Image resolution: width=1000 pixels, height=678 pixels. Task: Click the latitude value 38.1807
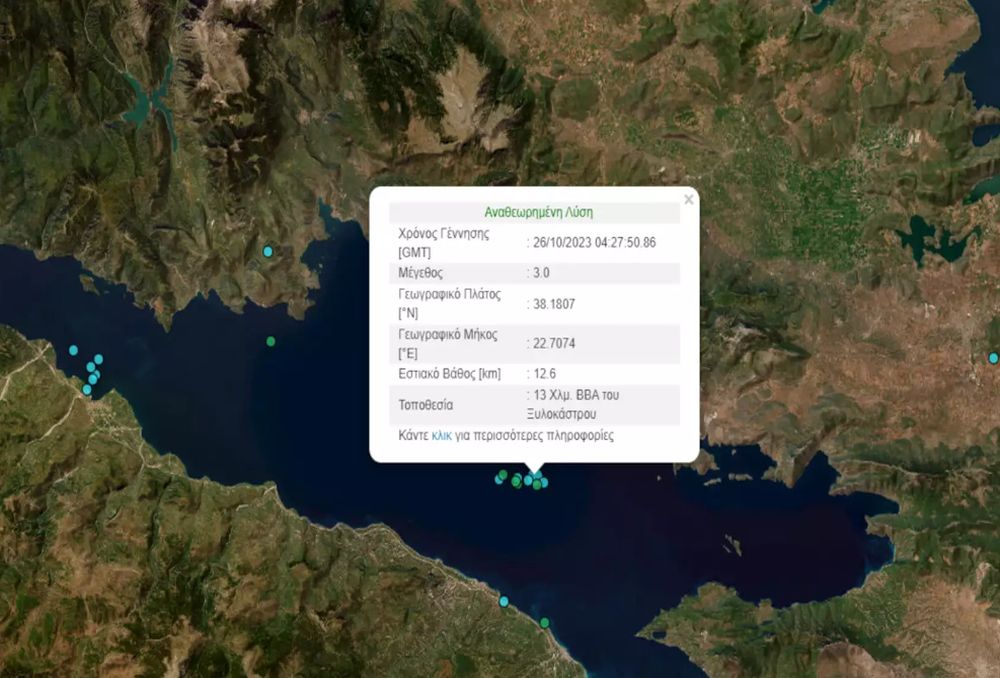pyautogui.click(x=553, y=304)
